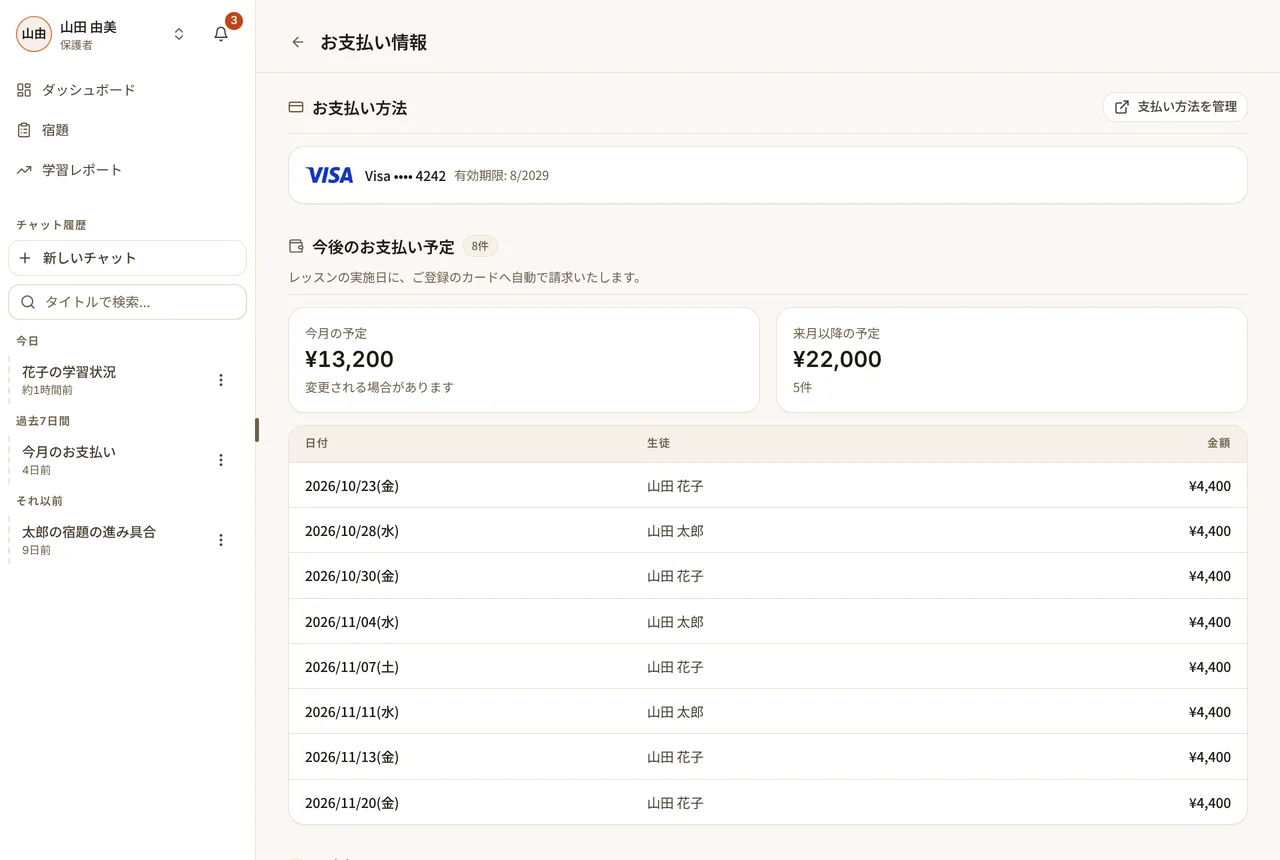1280x860 pixels.
Task: Open ダッシュボード in the sidebar
Action: (128, 90)
